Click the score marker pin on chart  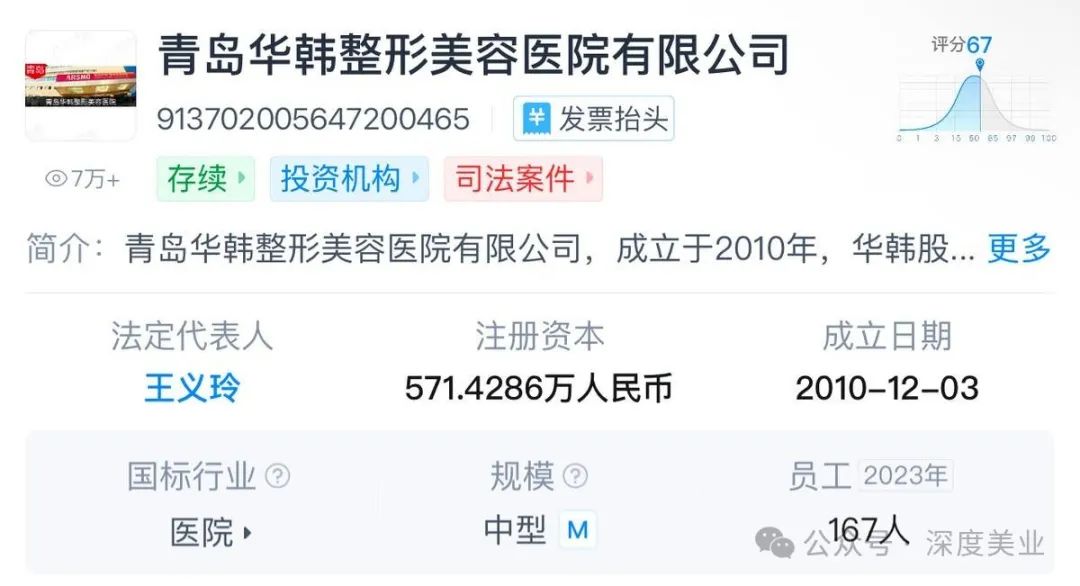tap(979, 64)
